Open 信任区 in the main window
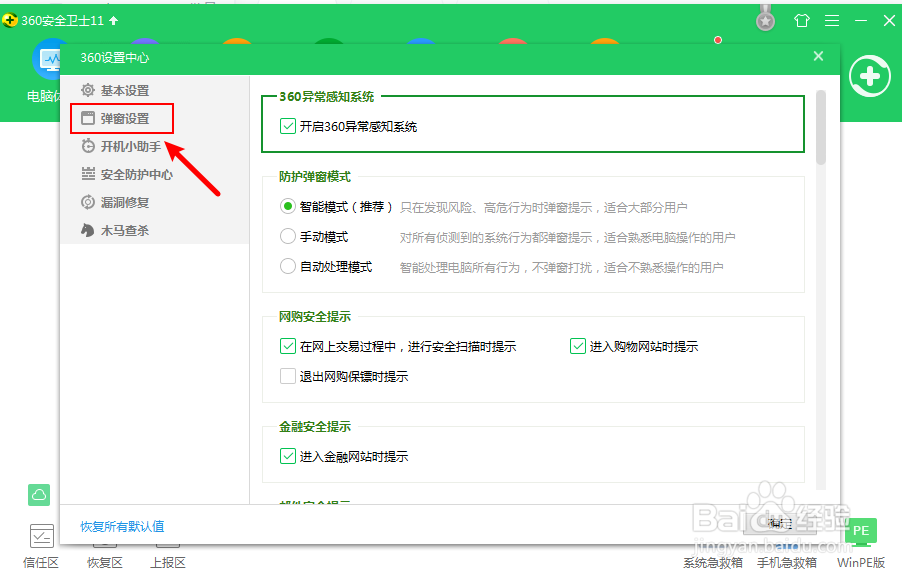Screen dimensions: 902x577 (41, 546)
